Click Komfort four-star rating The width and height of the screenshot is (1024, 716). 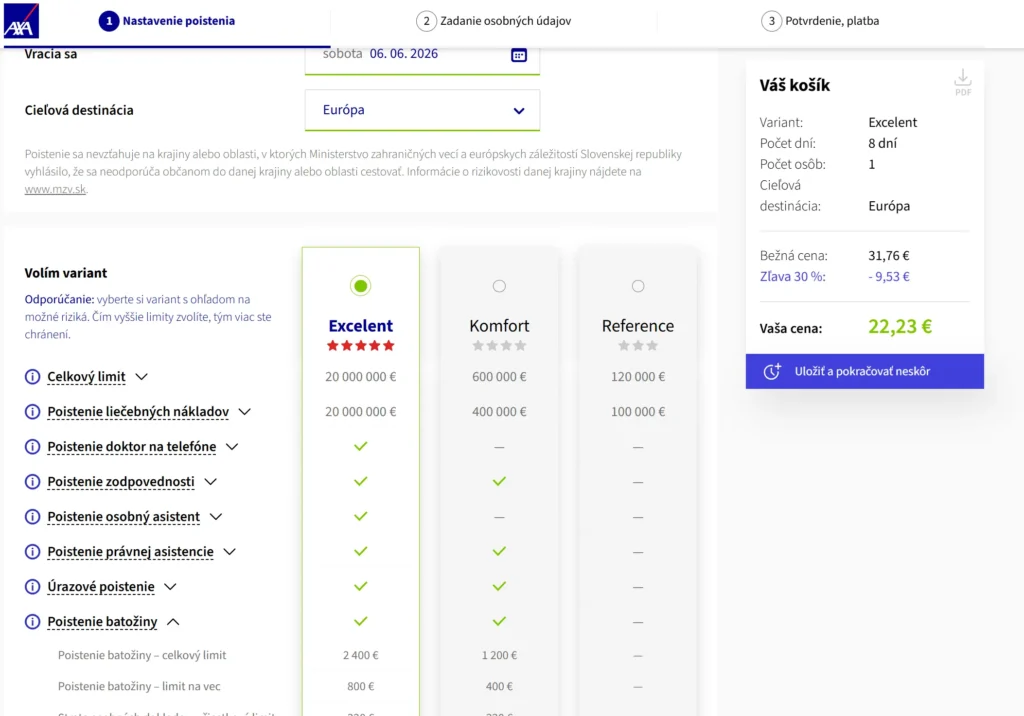click(x=499, y=346)
